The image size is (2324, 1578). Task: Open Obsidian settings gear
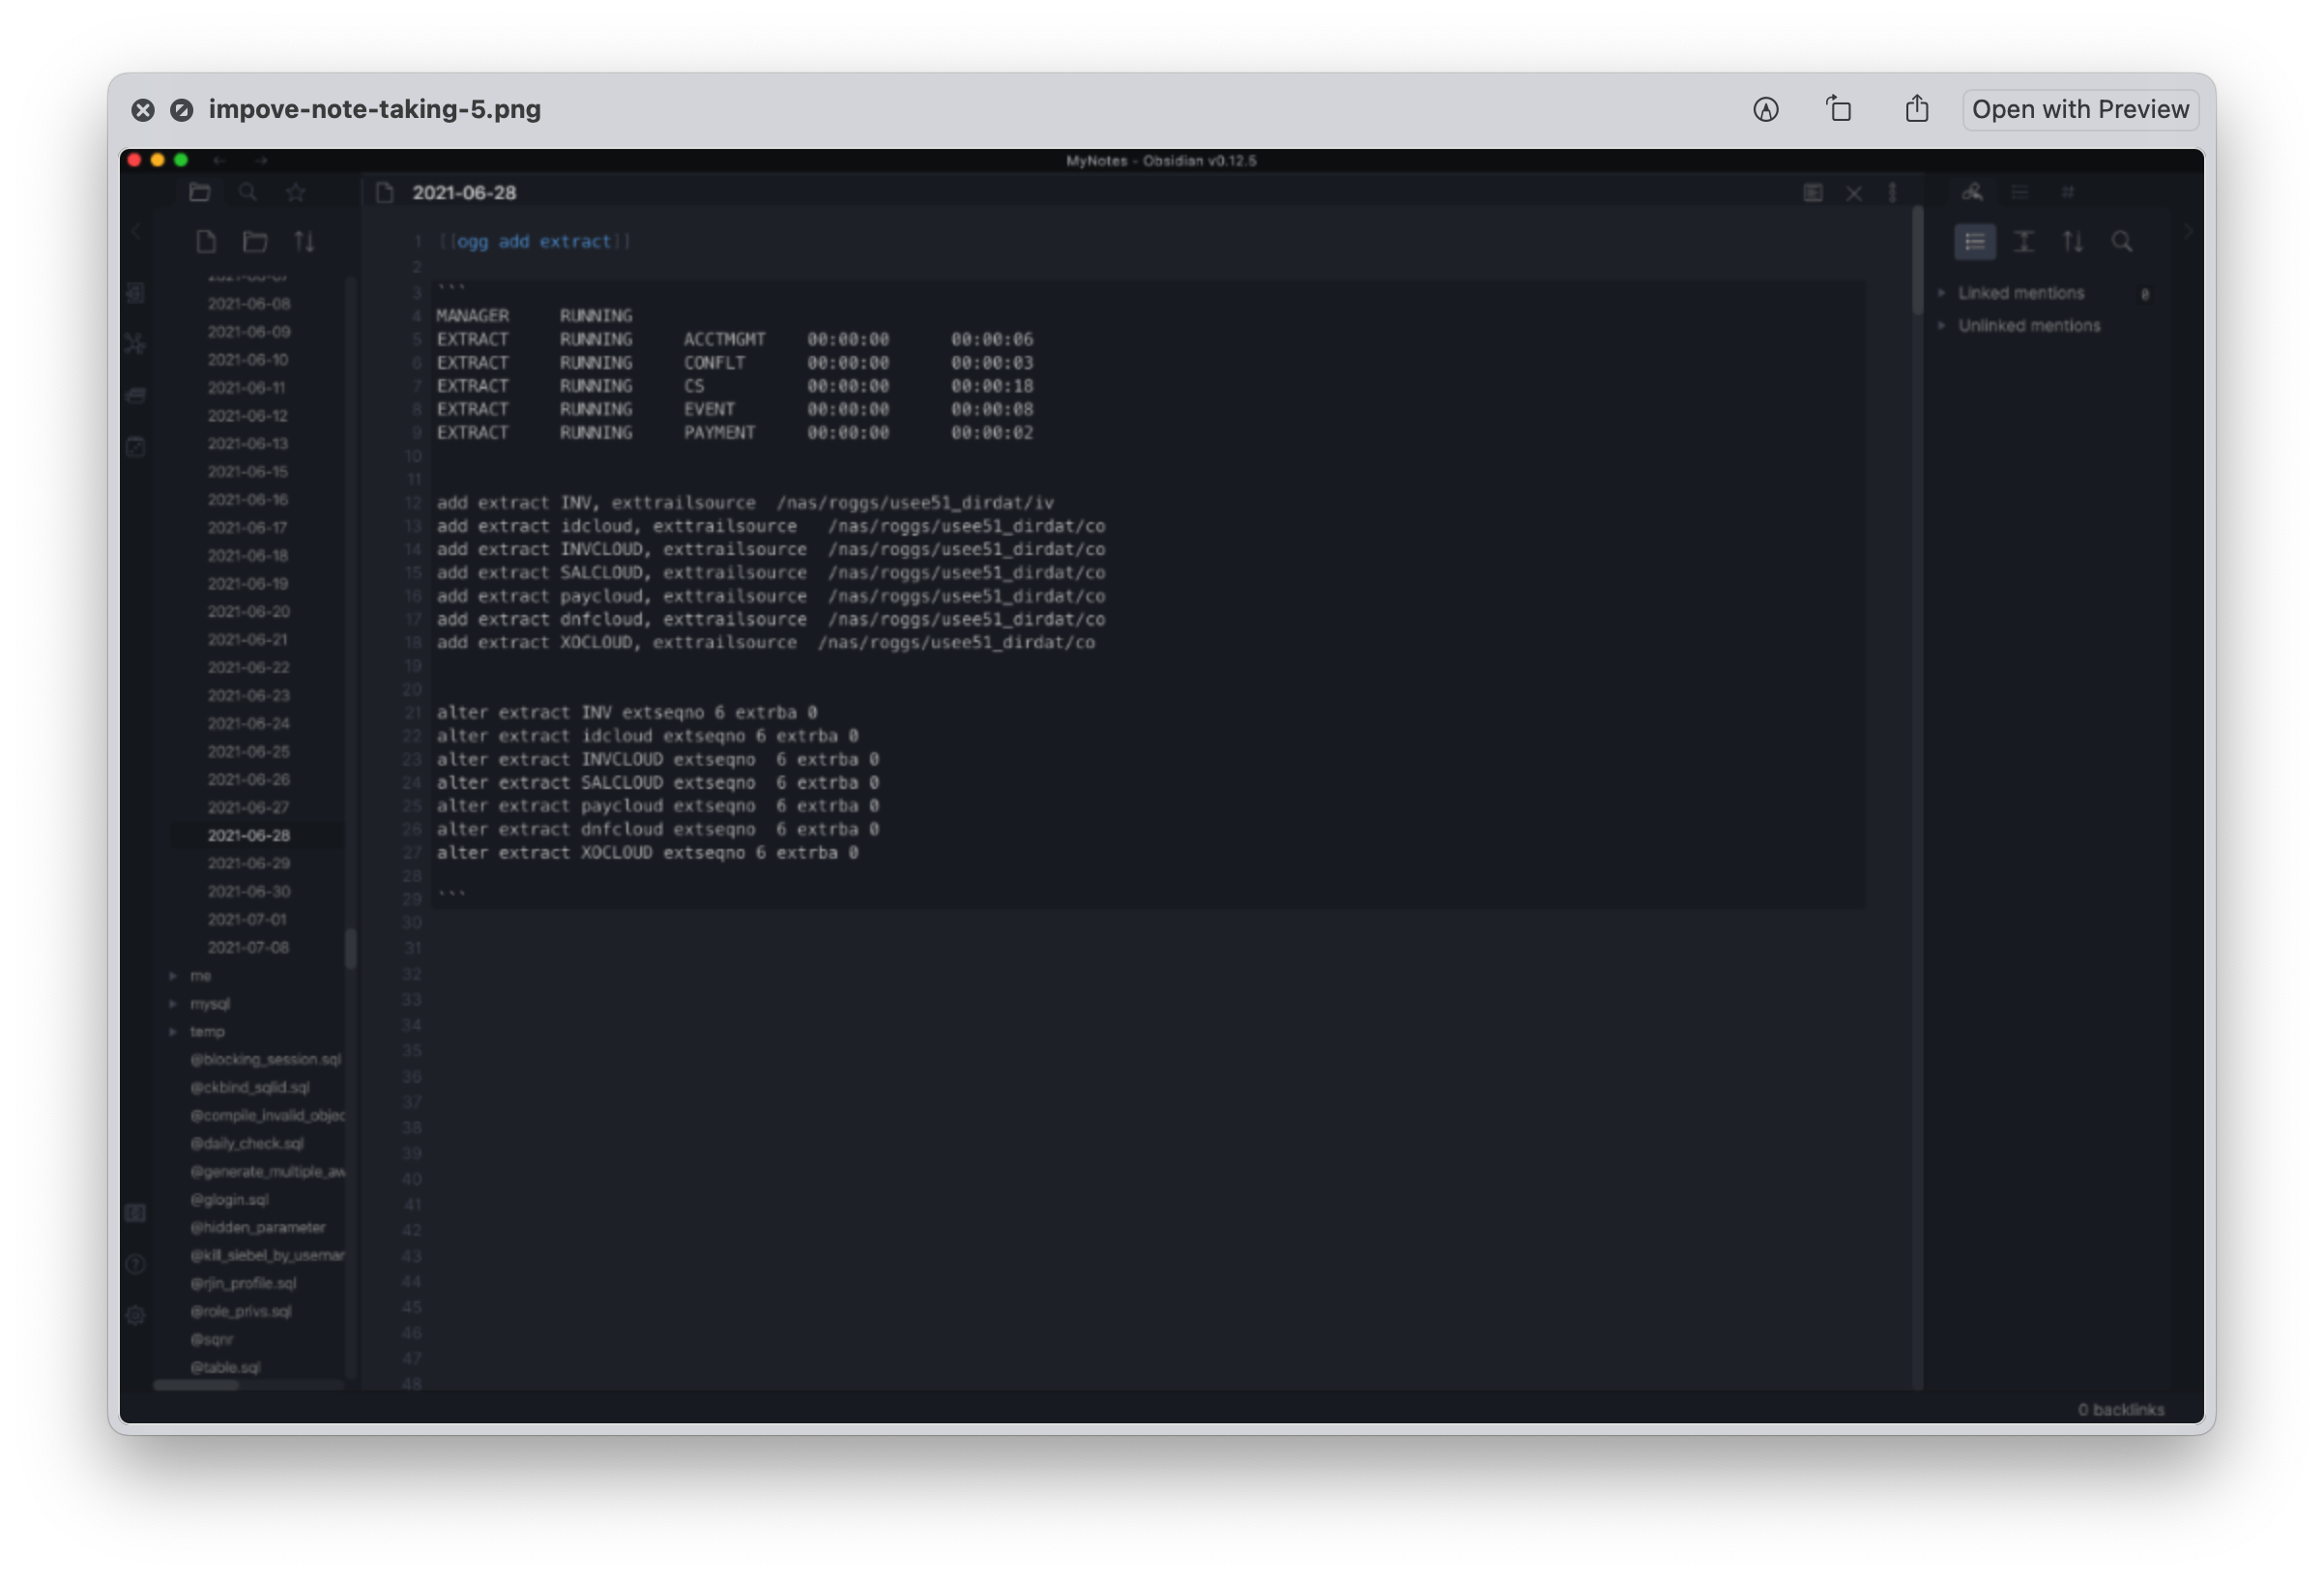point(136,1315)
